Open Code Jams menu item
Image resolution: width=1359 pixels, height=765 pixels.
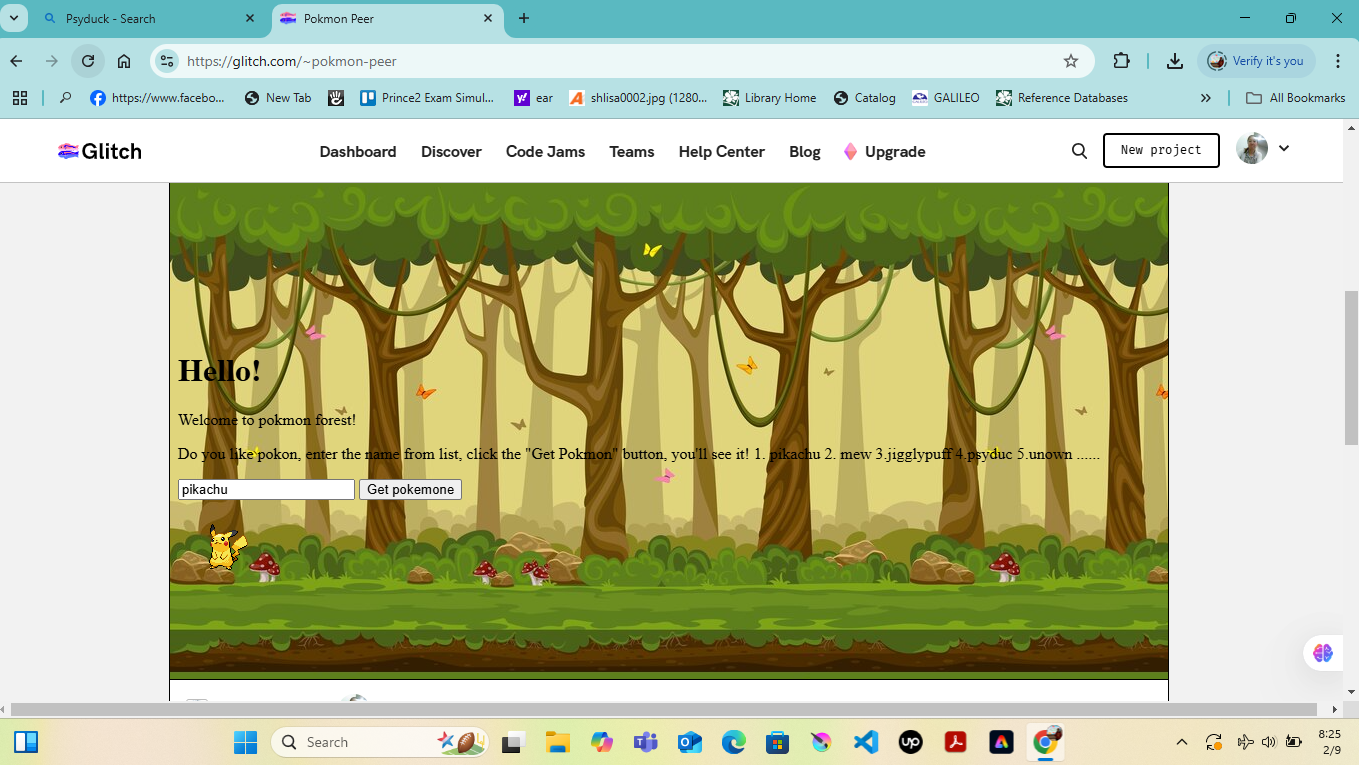coord(545,152)
